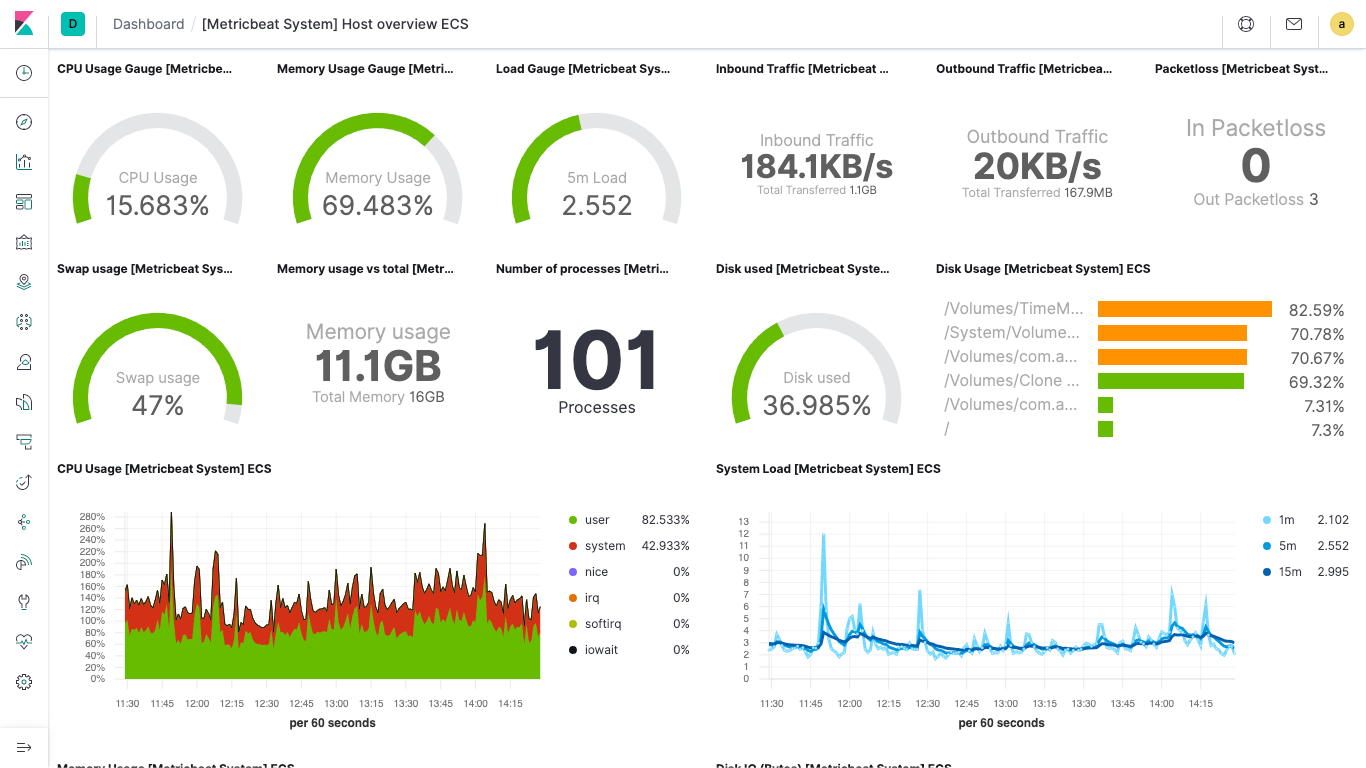Click the 2.552 5m Load gauge value
Screen dimensions: 1366x768
click(597, 206)
